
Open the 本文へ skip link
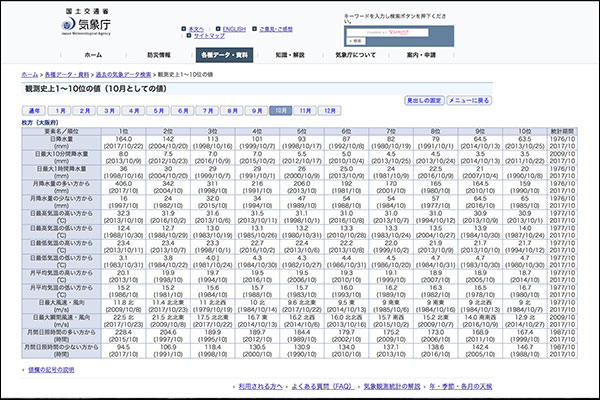(x=197, y=29)
